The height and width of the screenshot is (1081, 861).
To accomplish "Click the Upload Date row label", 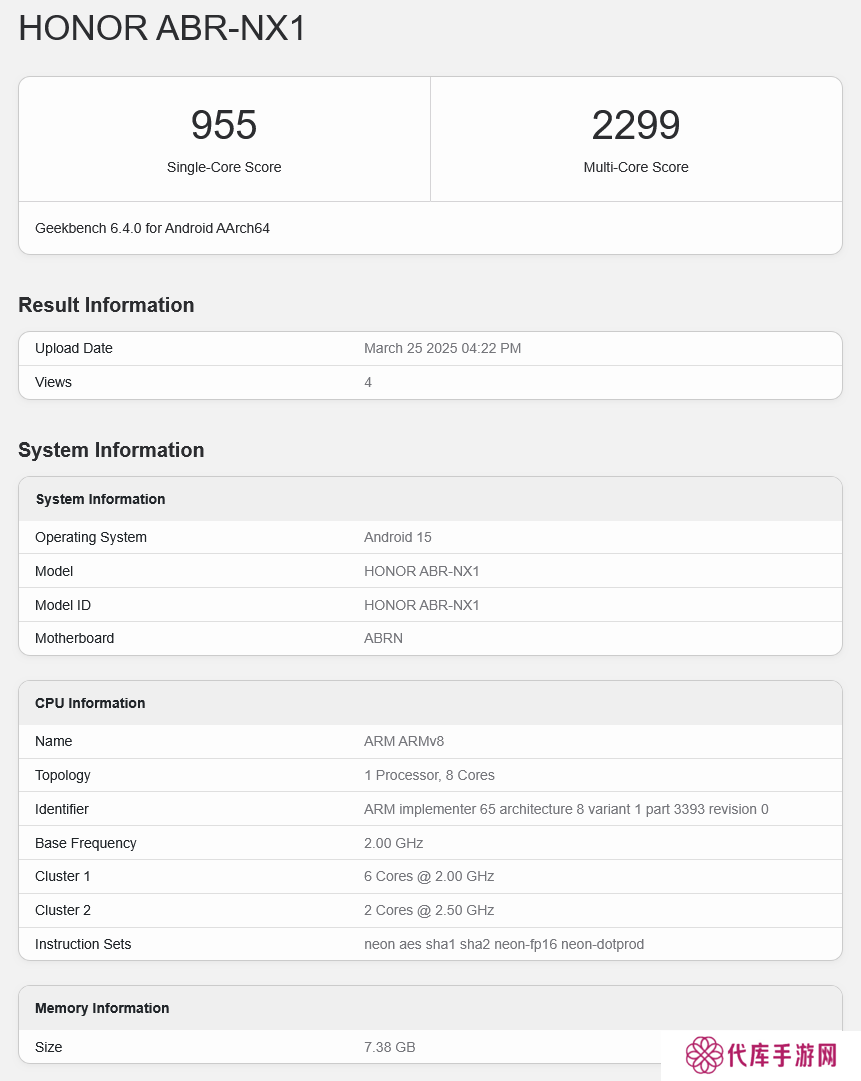I will point(74,348).
